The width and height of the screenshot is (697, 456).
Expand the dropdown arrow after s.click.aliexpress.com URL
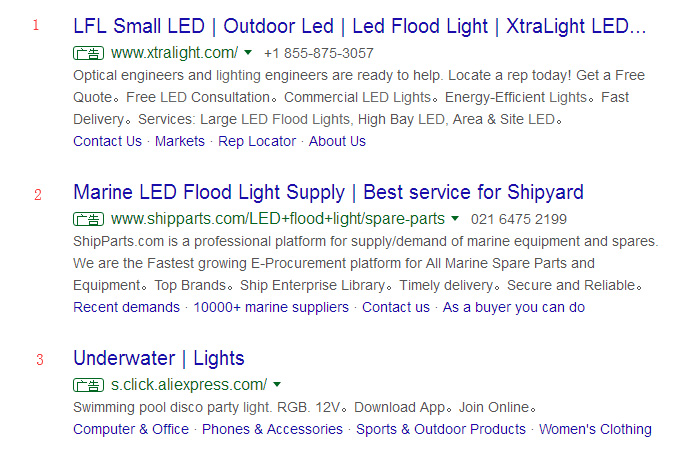(277, 385)
